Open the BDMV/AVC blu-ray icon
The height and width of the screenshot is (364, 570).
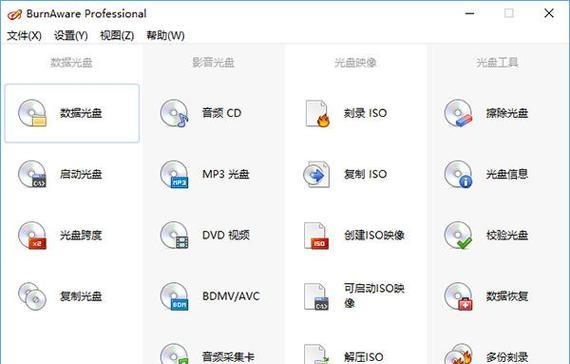[x=174, y=296]
